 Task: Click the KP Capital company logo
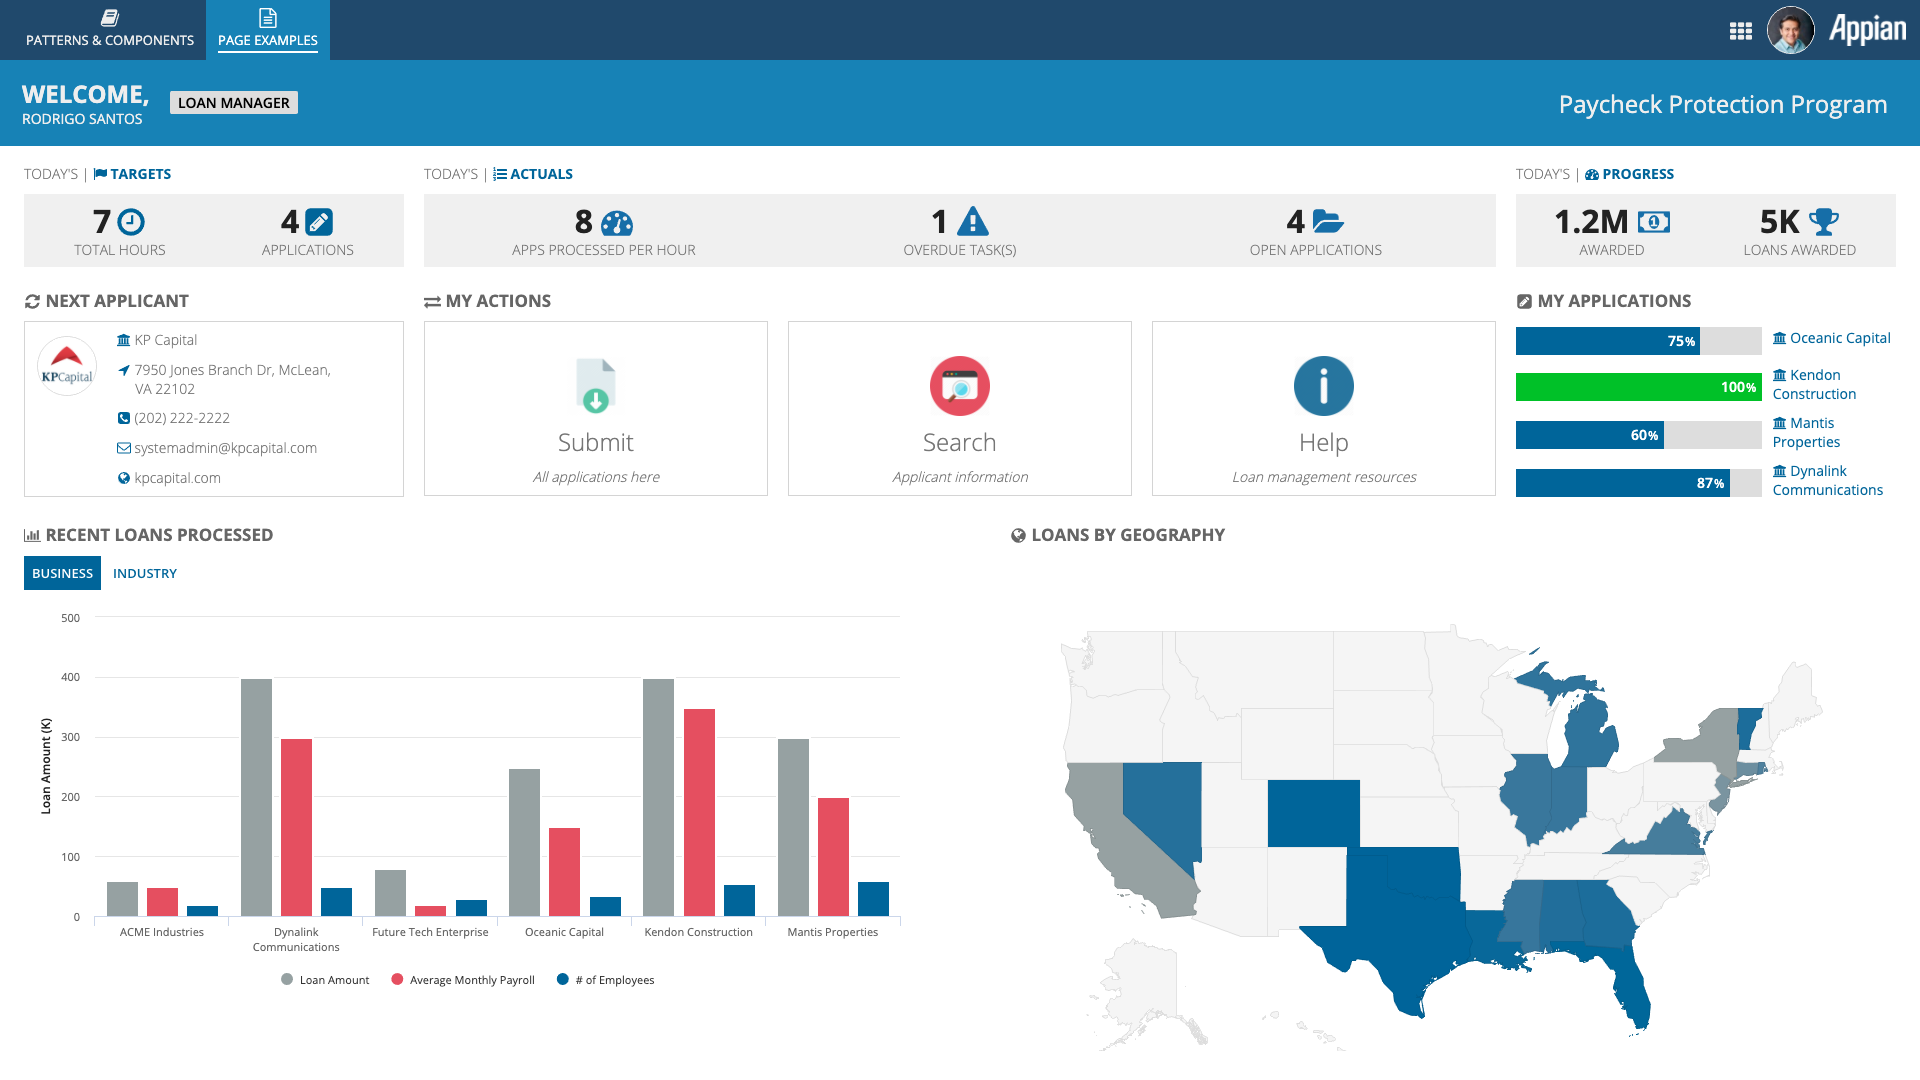click(x=67, y=366)
